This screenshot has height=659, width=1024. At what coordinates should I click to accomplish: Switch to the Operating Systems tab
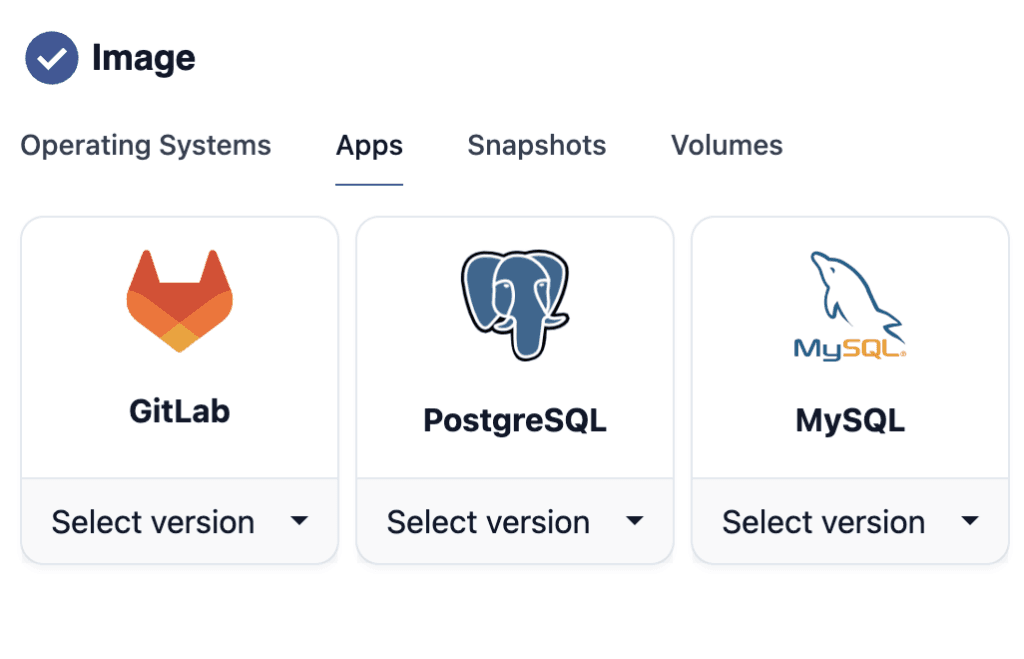tap(144, 145)
